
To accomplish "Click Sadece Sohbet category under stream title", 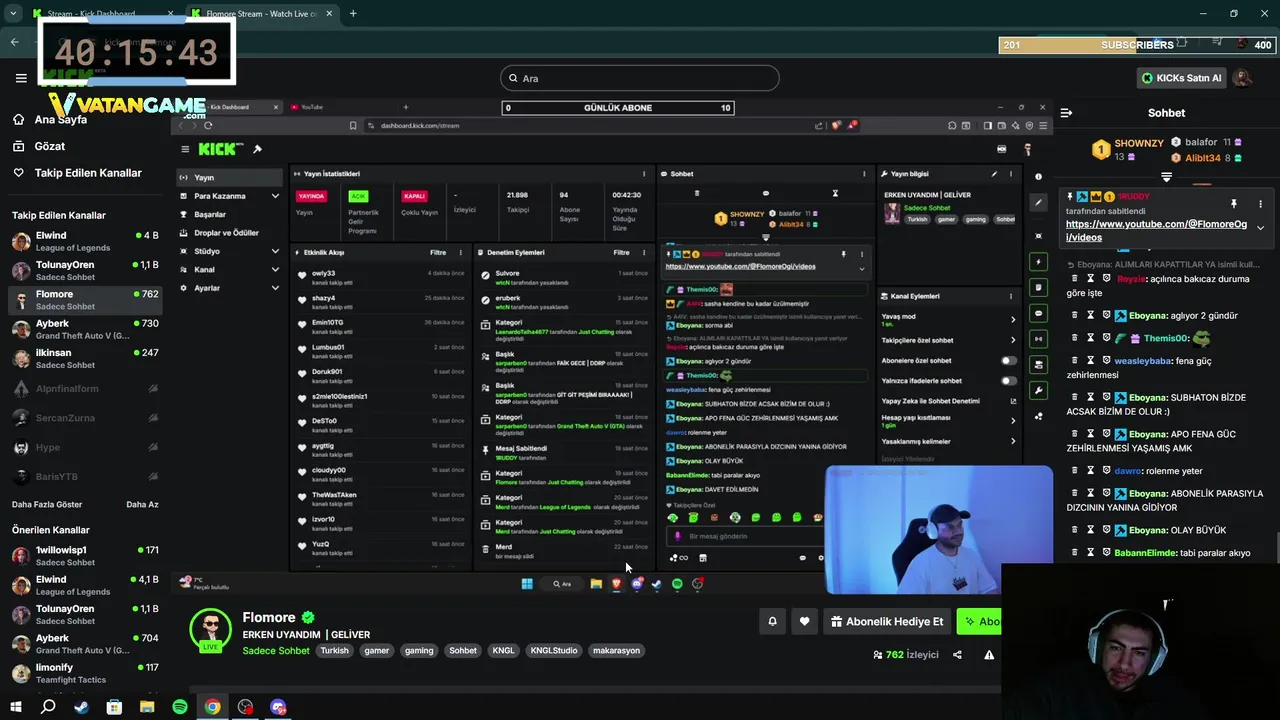I will [276, 650].
